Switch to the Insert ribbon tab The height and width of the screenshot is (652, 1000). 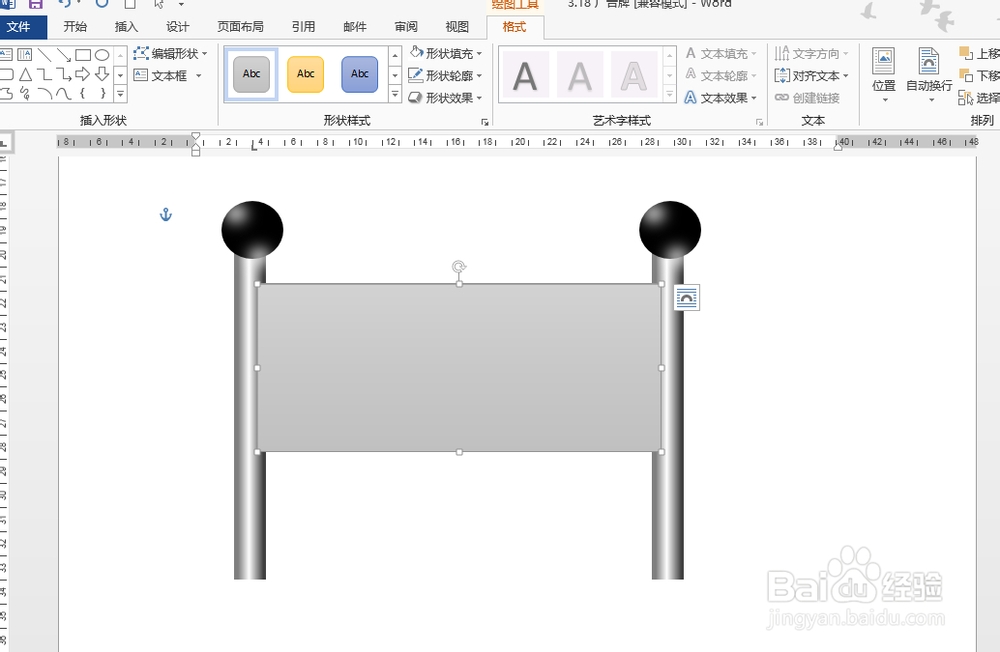(125, 27)
